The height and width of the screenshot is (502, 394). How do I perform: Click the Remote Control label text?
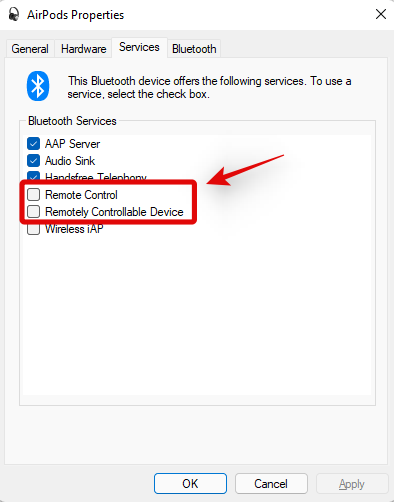coord(81,195)
